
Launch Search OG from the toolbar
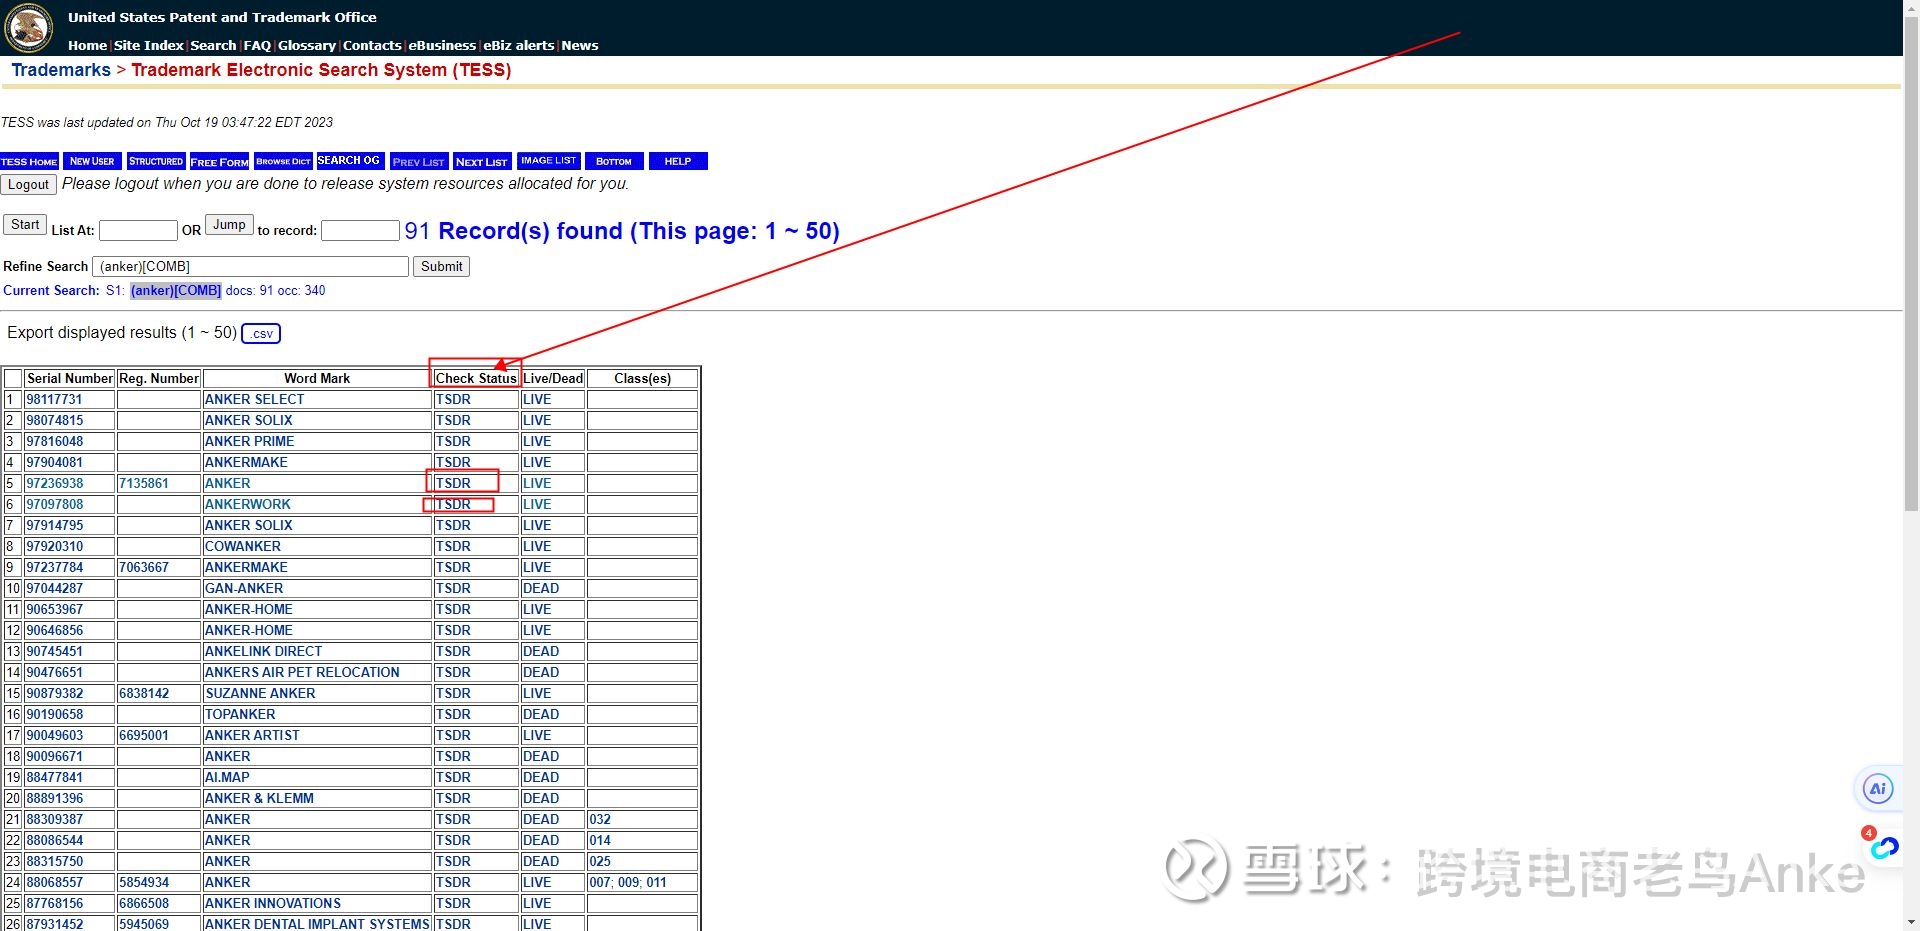(349, 161)
